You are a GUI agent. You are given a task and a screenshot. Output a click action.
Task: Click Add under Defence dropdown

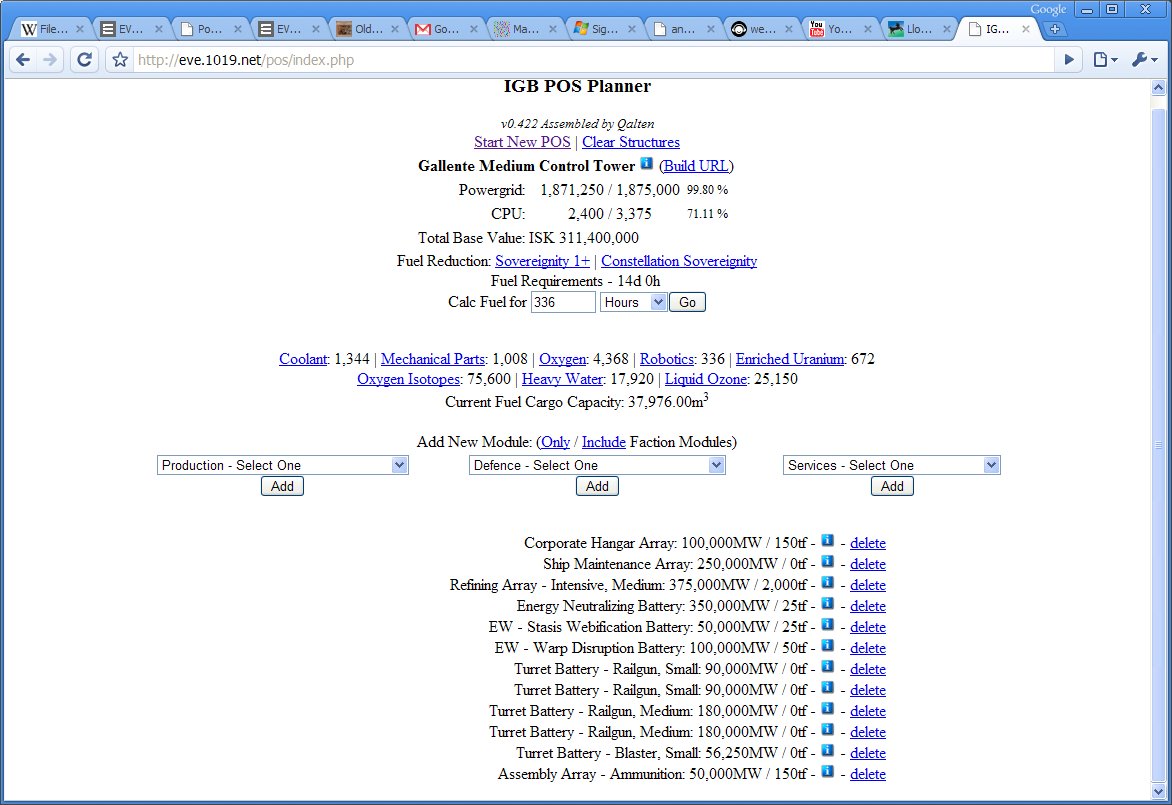coord(597,486)
